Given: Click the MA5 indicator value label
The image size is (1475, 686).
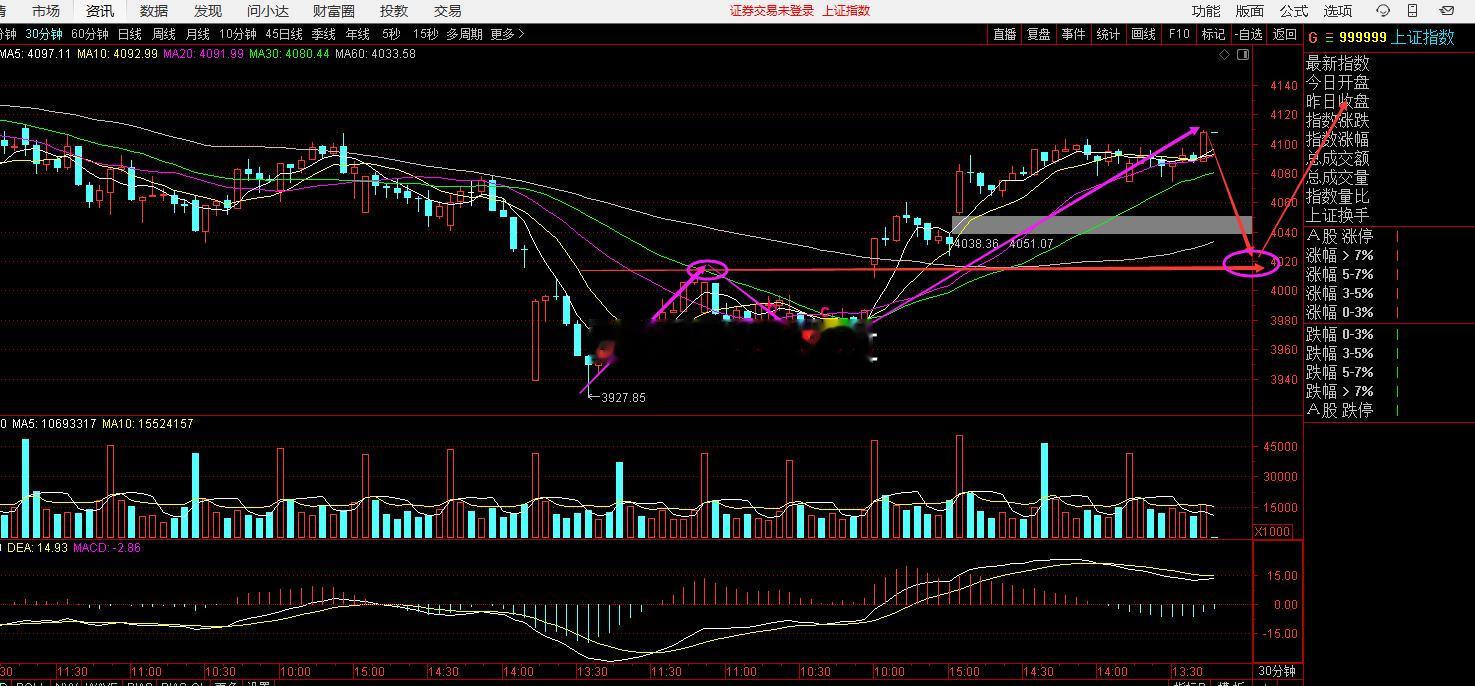Looking at the screenshot, I should coord(36,54).
